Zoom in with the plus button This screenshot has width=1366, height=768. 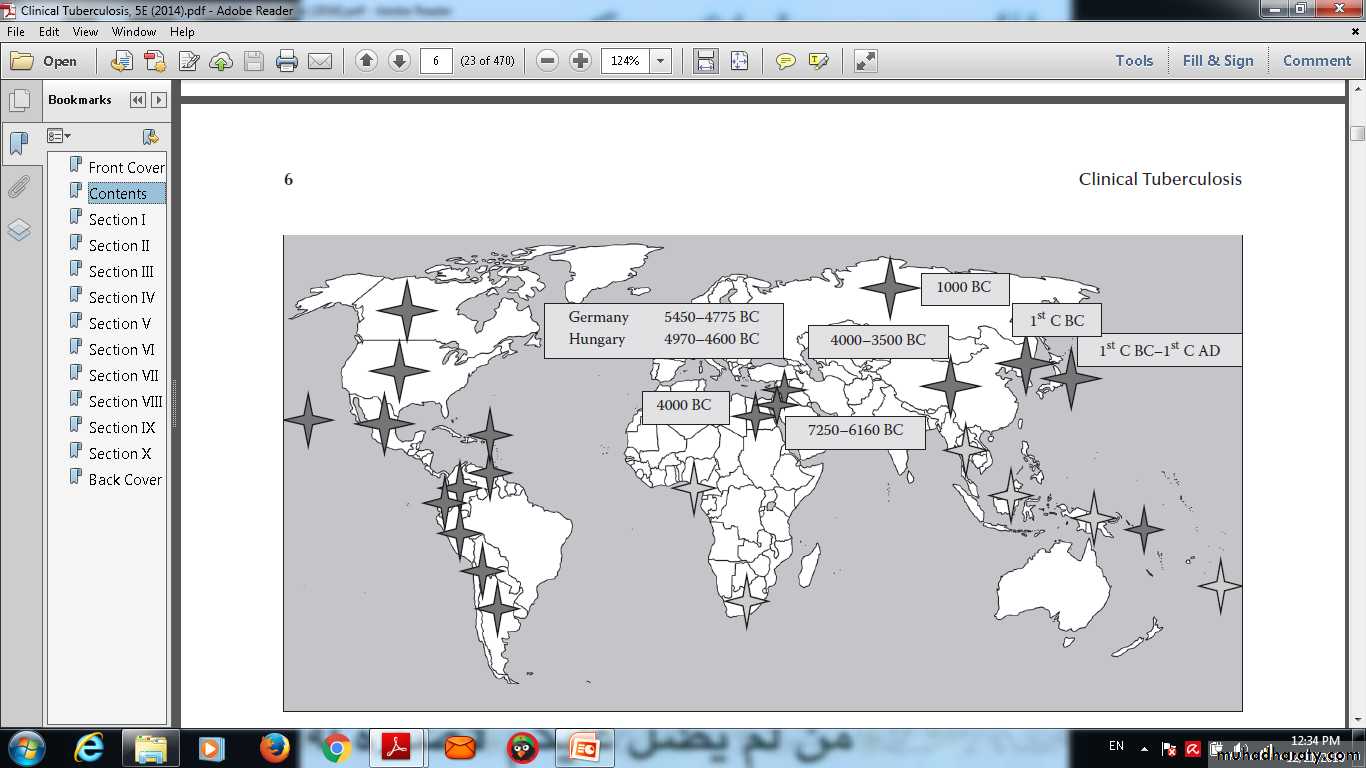pos(580,61)
